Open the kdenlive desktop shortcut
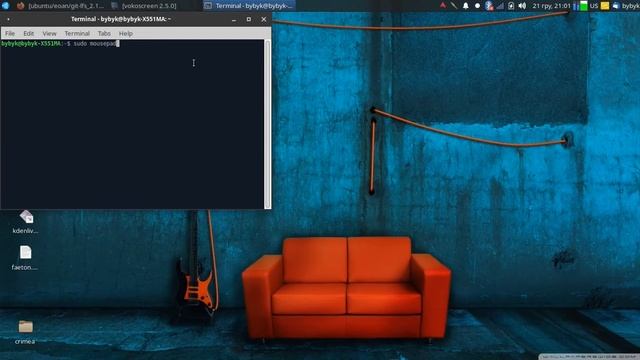Viewport: 640px width, 360px height. 25,222
